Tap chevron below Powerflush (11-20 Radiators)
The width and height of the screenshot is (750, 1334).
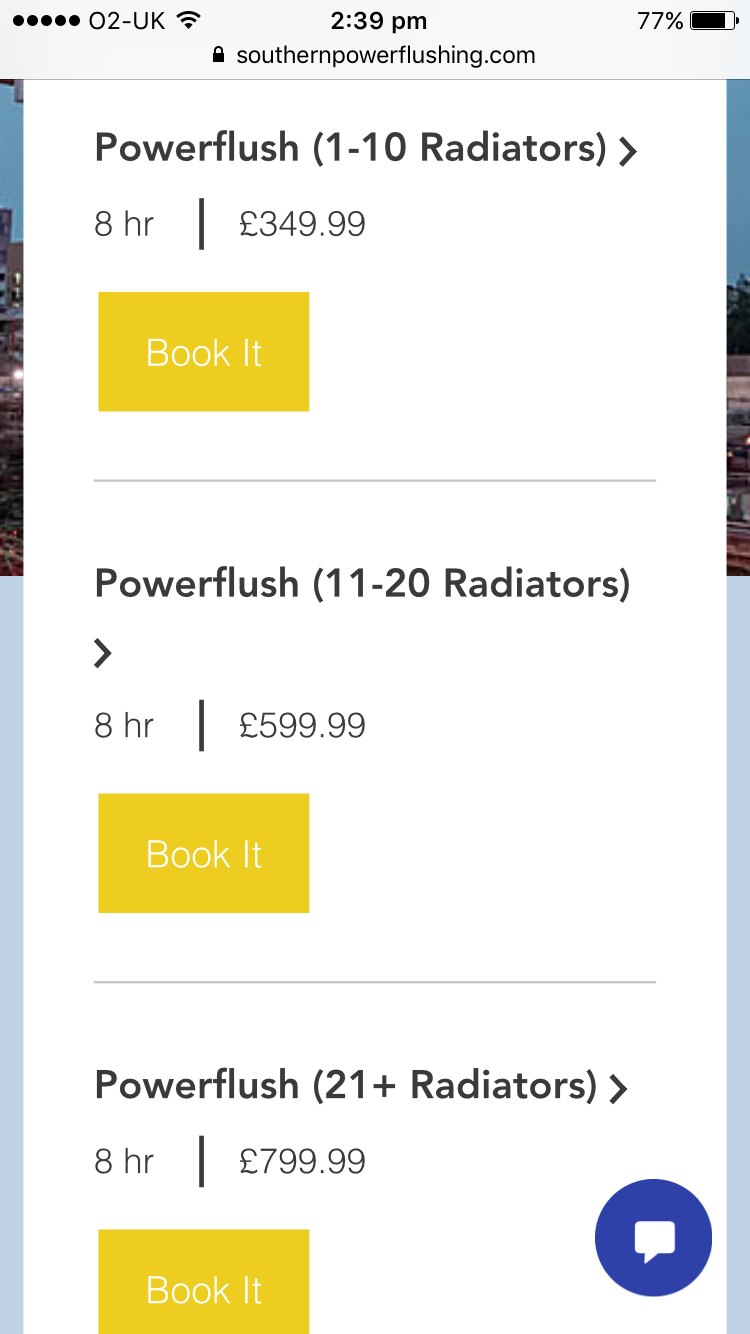[x=103, y=653]
